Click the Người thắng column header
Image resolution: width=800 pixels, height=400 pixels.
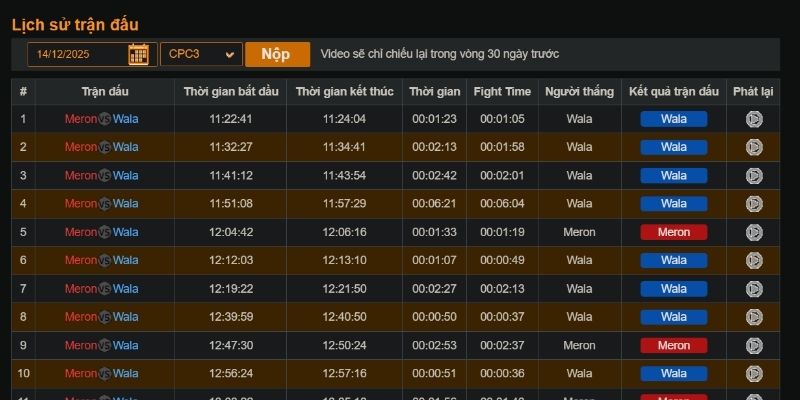[x=579, y=92]
